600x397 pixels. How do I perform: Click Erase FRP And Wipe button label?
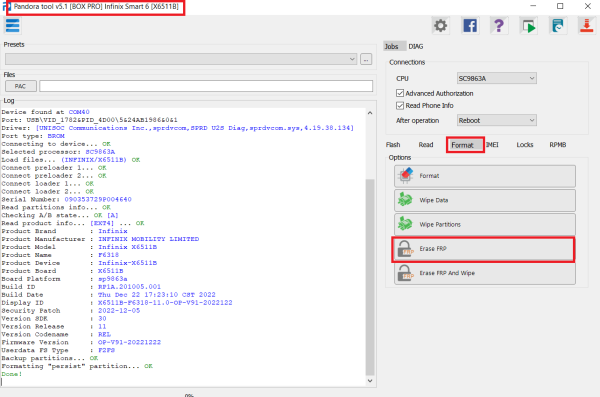(x=447, y=273)
